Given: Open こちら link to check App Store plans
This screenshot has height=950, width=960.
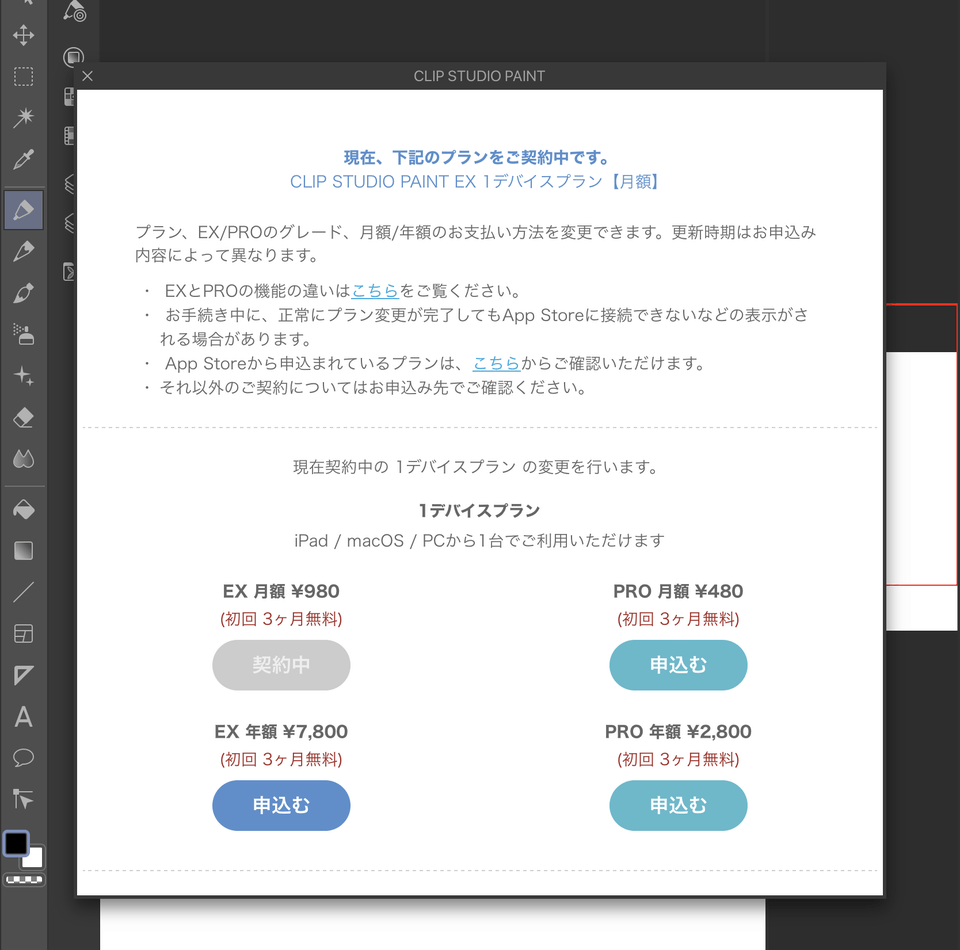Looking at the screenshot, I should coord(497,364).
